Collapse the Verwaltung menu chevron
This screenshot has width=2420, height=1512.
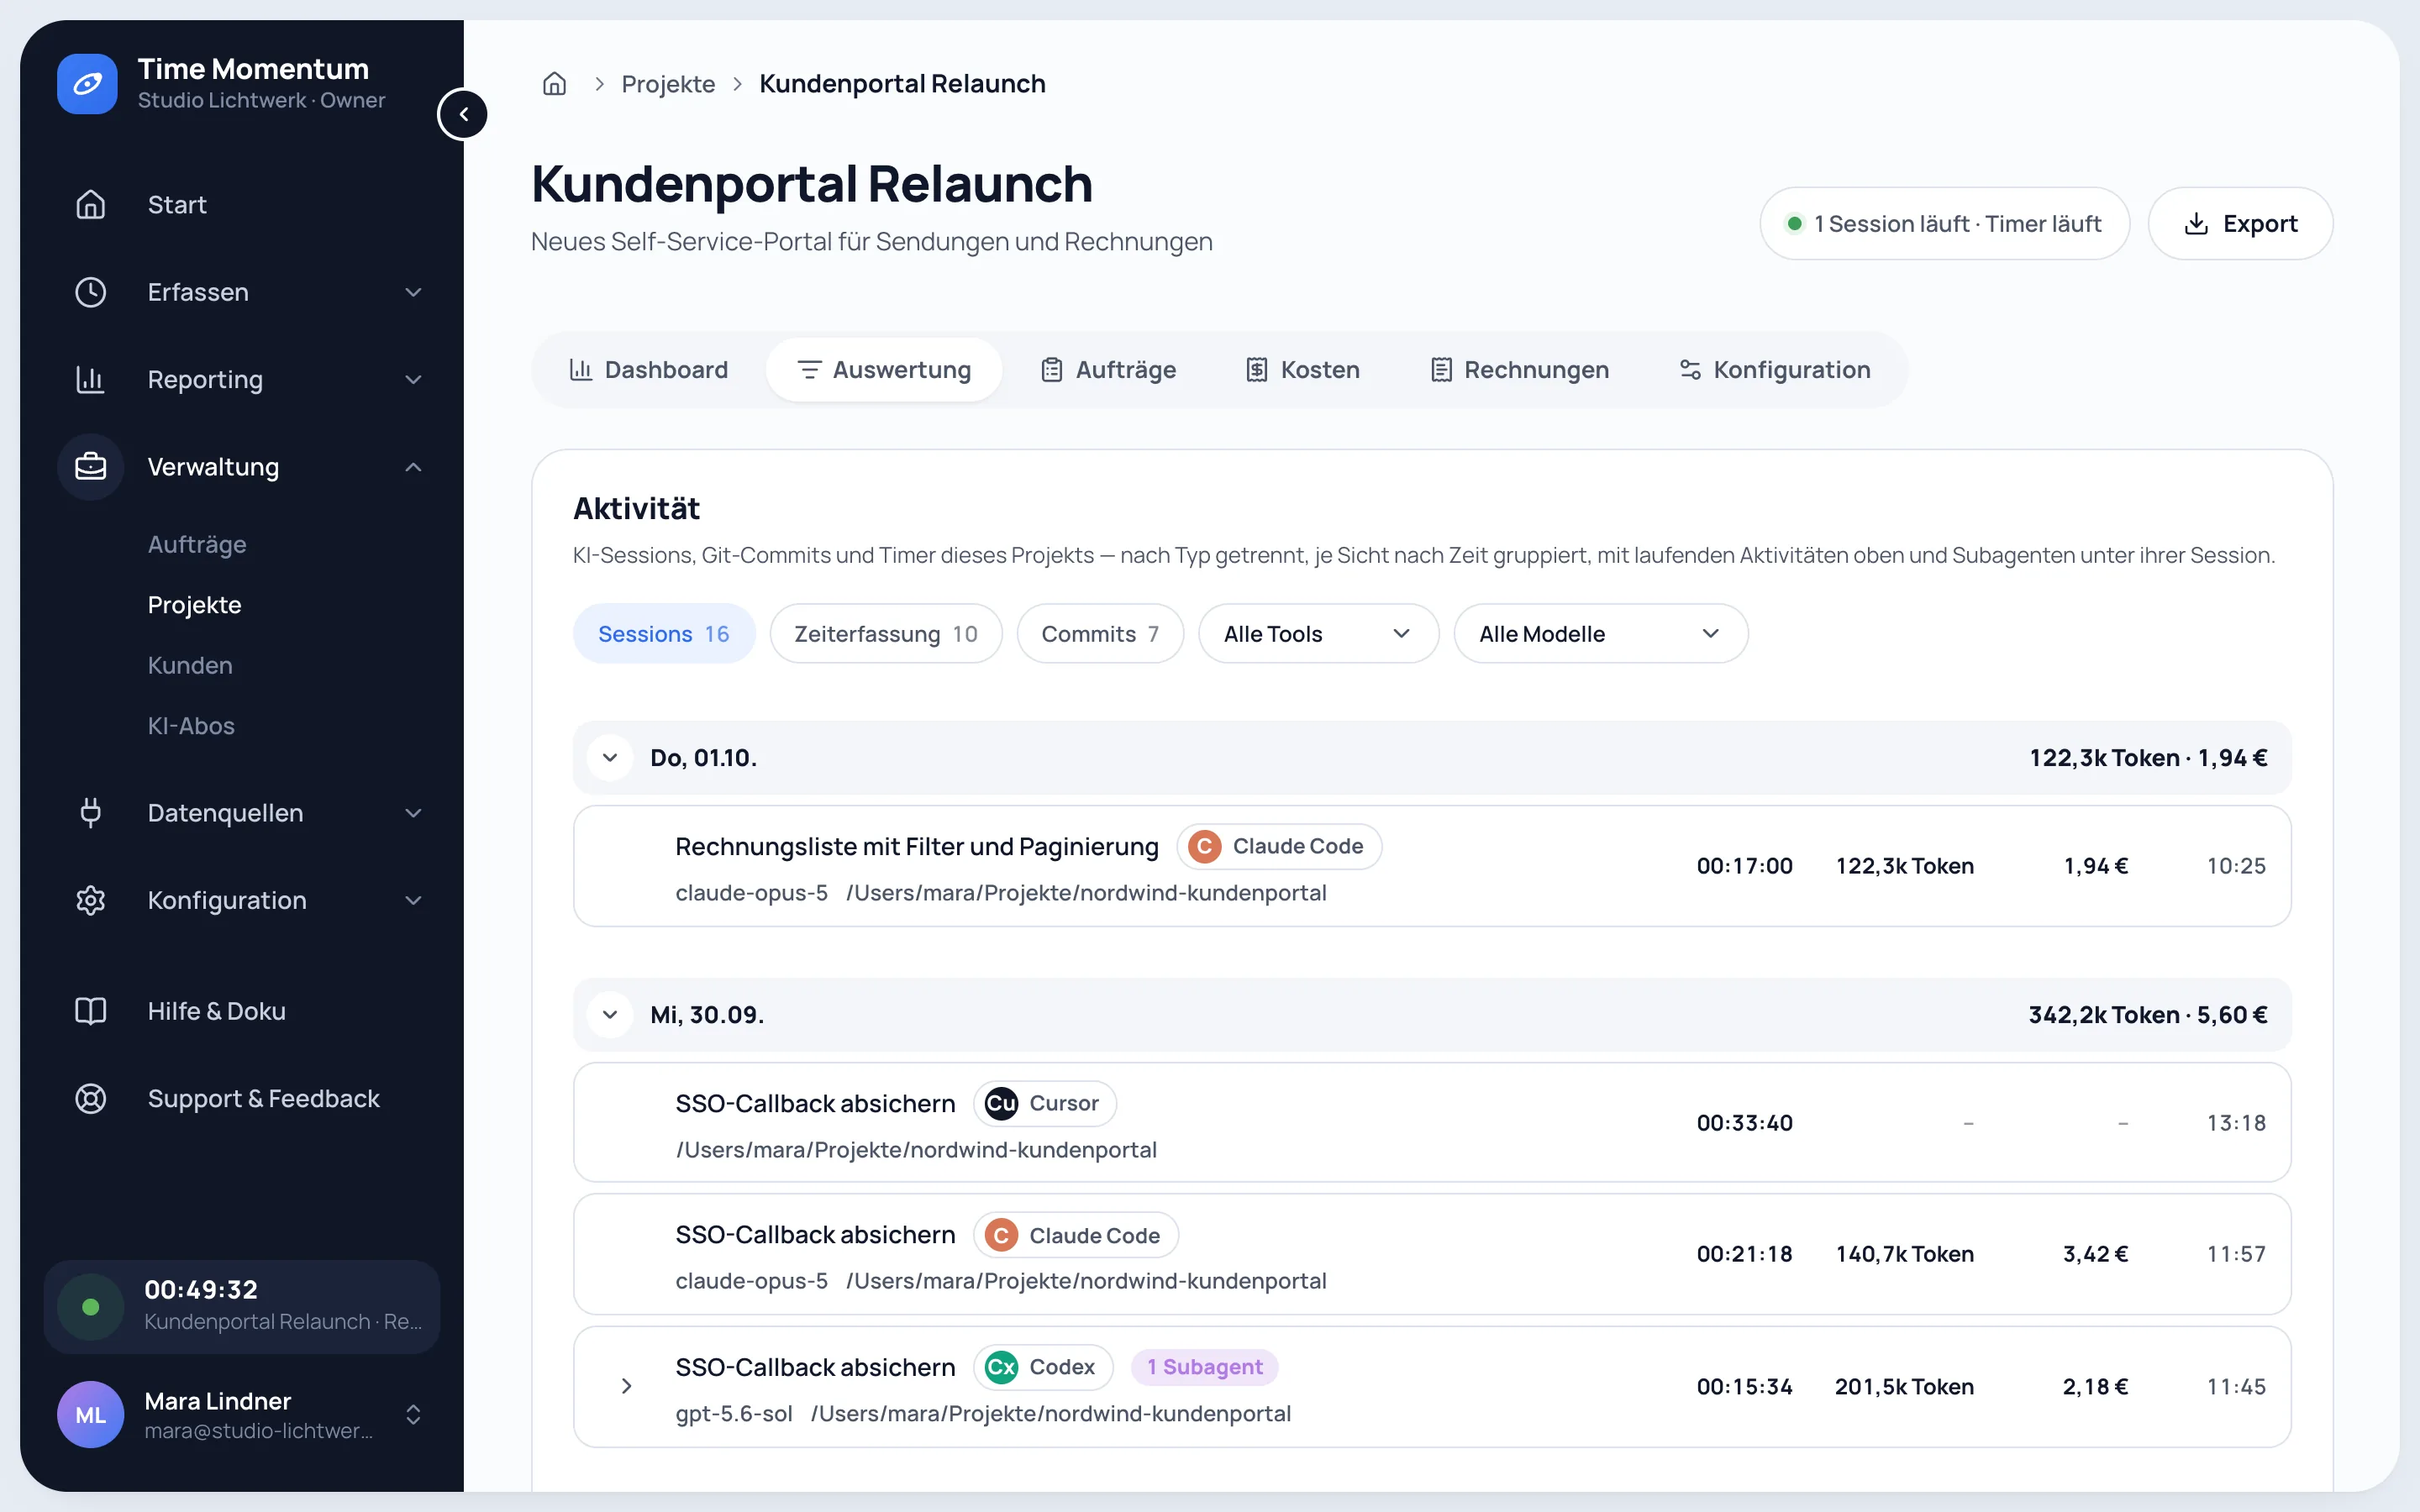pyautogui.click(x=413, y=467)
